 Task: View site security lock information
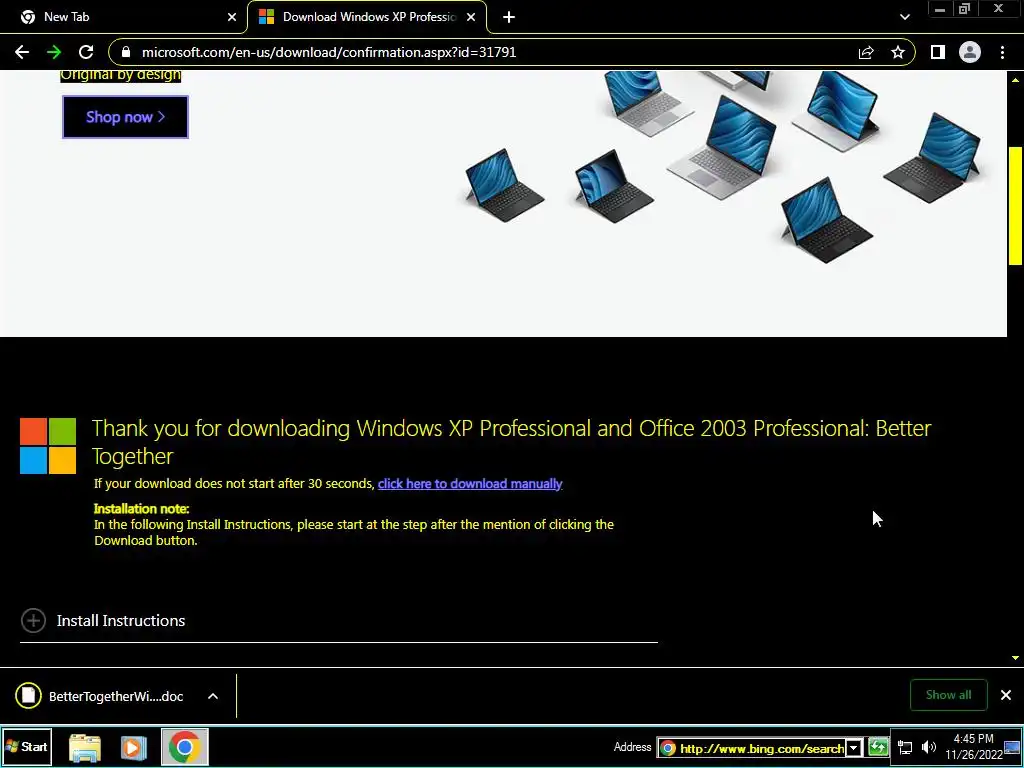(x=126, y=52)
